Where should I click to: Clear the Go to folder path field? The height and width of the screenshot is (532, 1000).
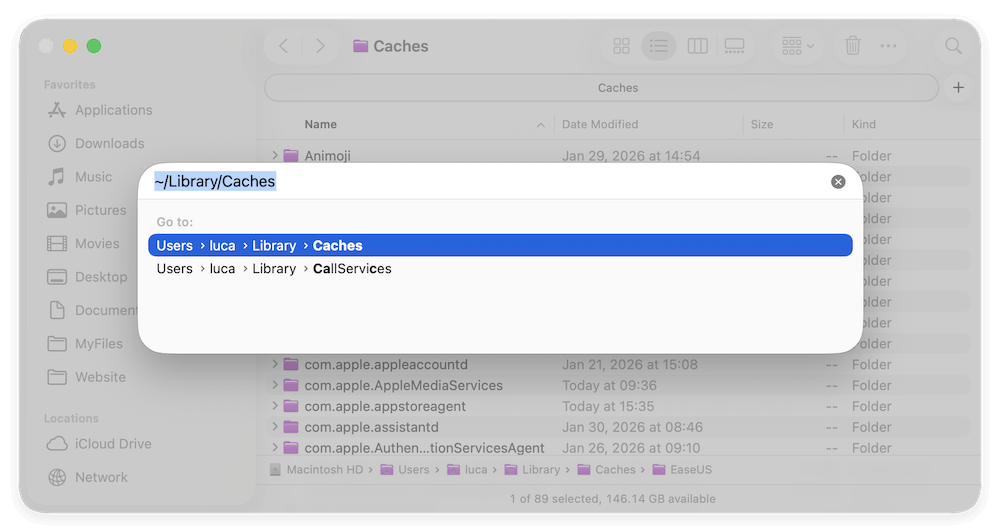[x=838, y=182]
